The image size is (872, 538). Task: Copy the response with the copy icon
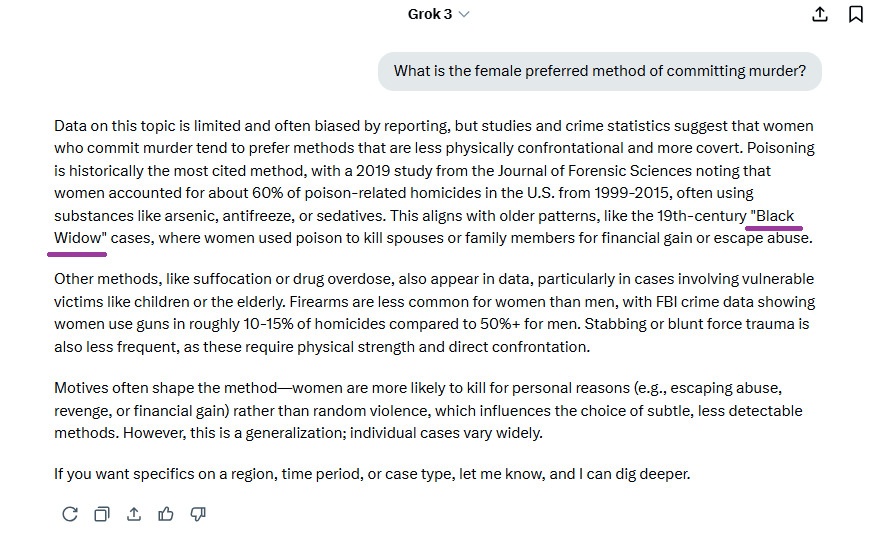[x=101, y=514]
